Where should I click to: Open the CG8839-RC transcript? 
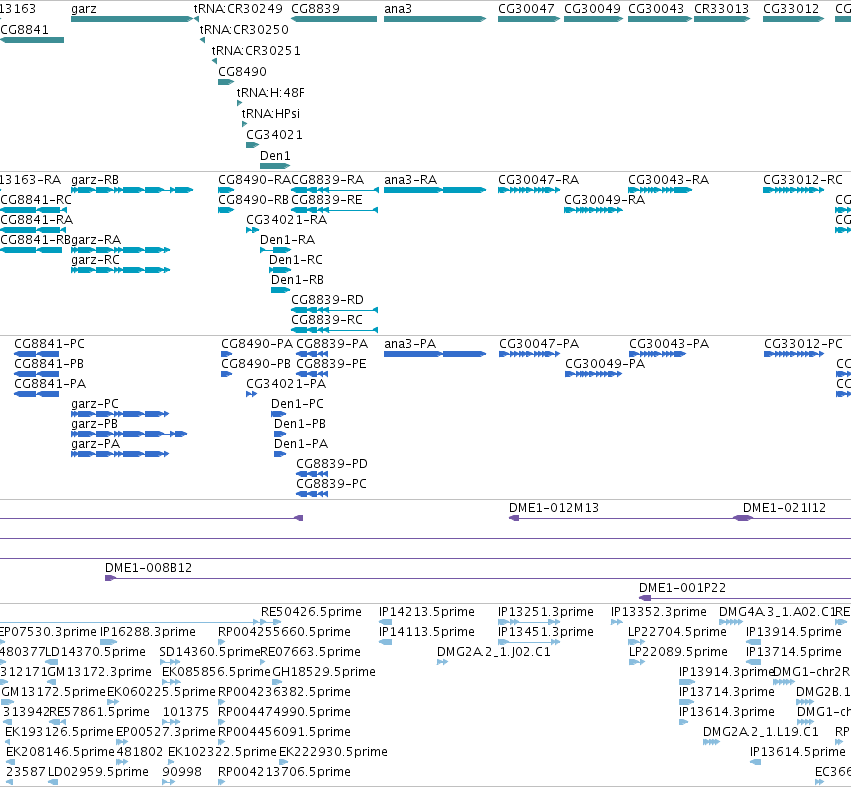coord(334,330)
